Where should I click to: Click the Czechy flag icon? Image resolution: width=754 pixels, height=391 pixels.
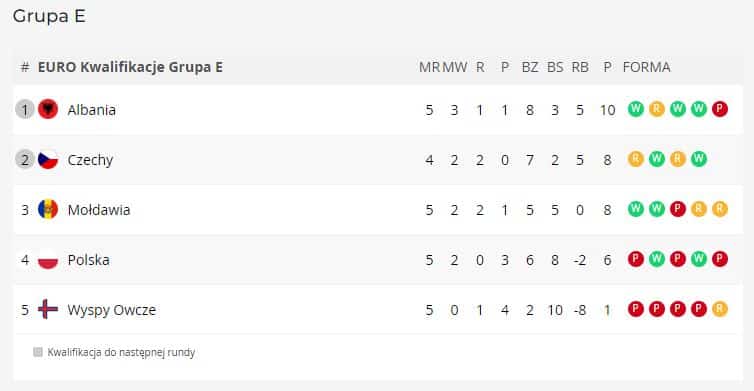pyautogui.click(x=48, y=160)
